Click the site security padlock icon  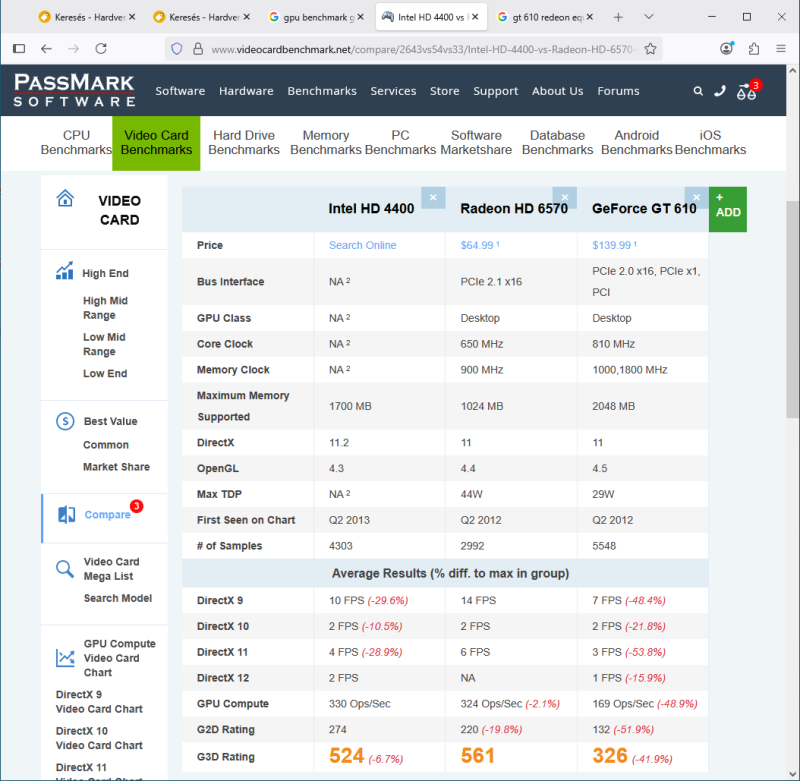click(x=198, y=49)
